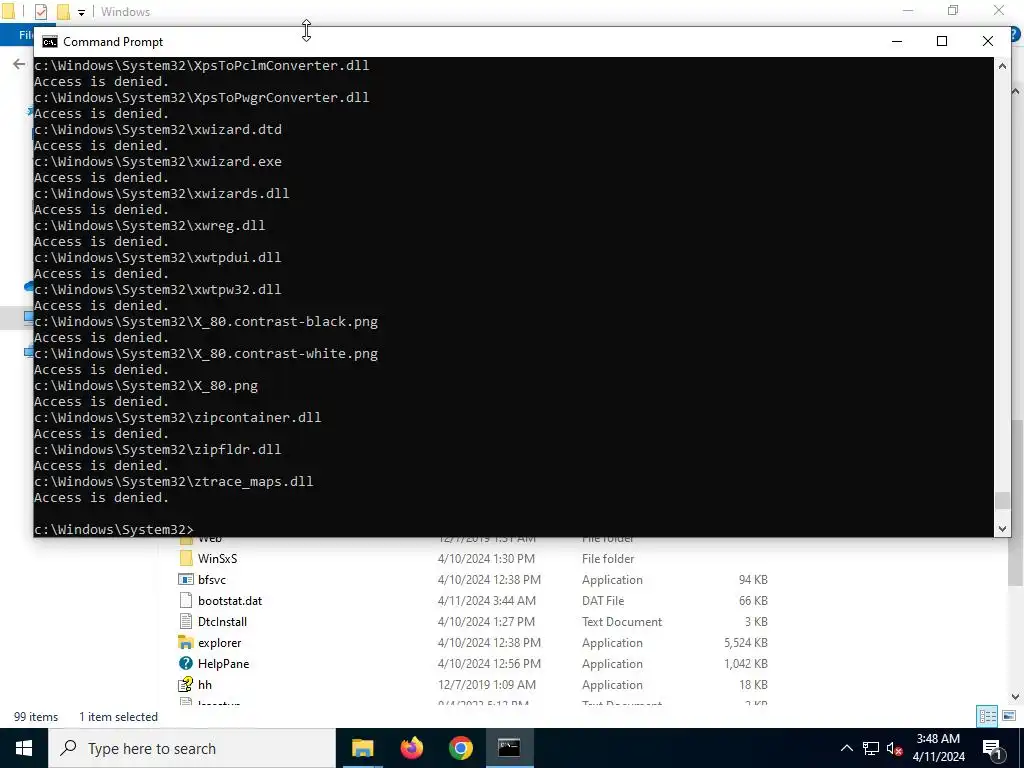Click the bootstat.dat file name

point(230,600)
